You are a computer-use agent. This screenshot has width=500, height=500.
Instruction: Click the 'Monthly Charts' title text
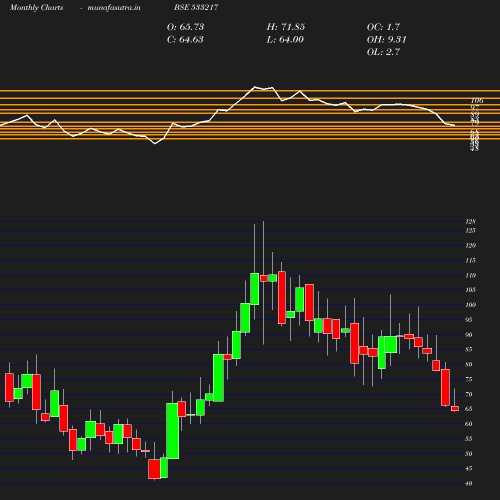click(36, 7)
